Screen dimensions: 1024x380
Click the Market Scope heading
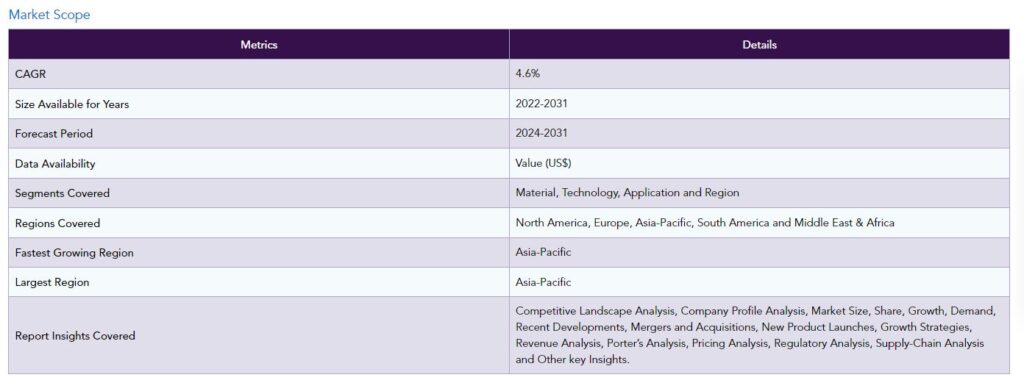(x=49, y=14)
